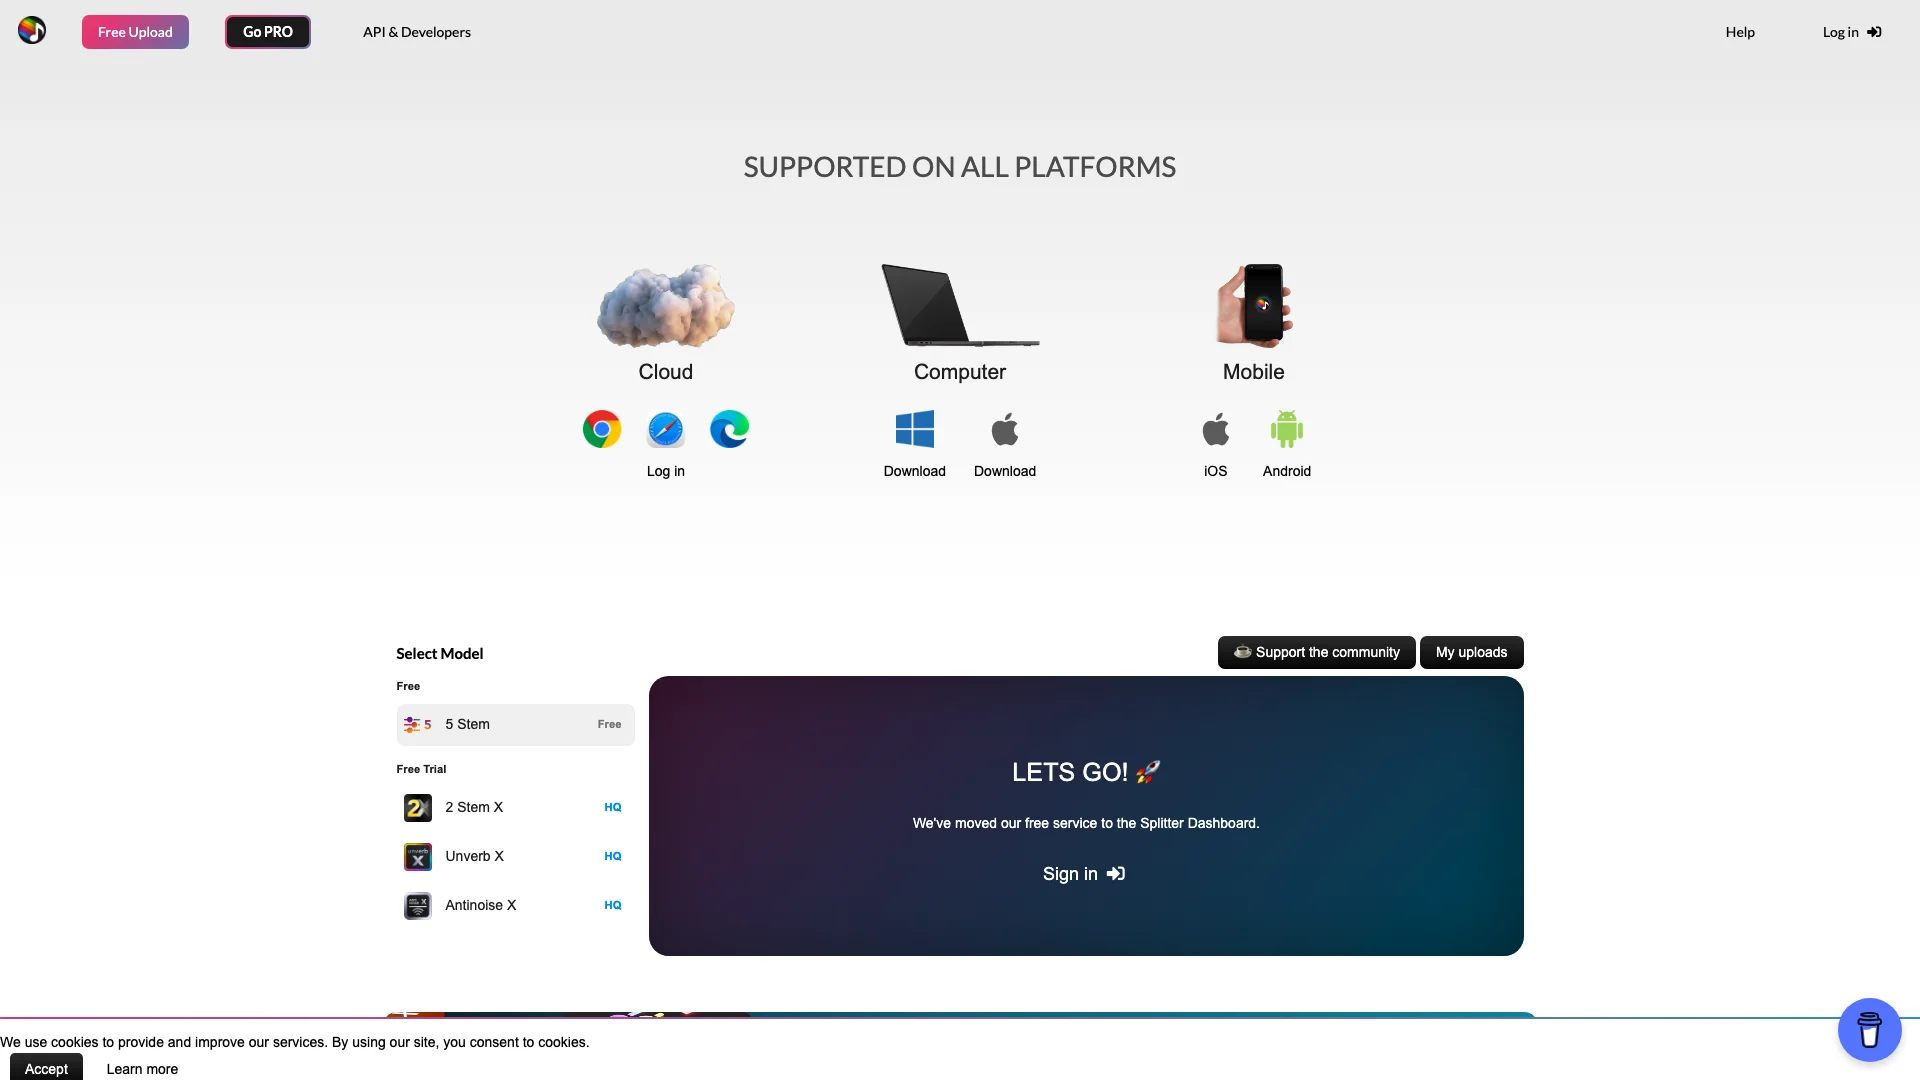
Task: Click the Splitter app logo icon
Action: [x=32, y=30]
